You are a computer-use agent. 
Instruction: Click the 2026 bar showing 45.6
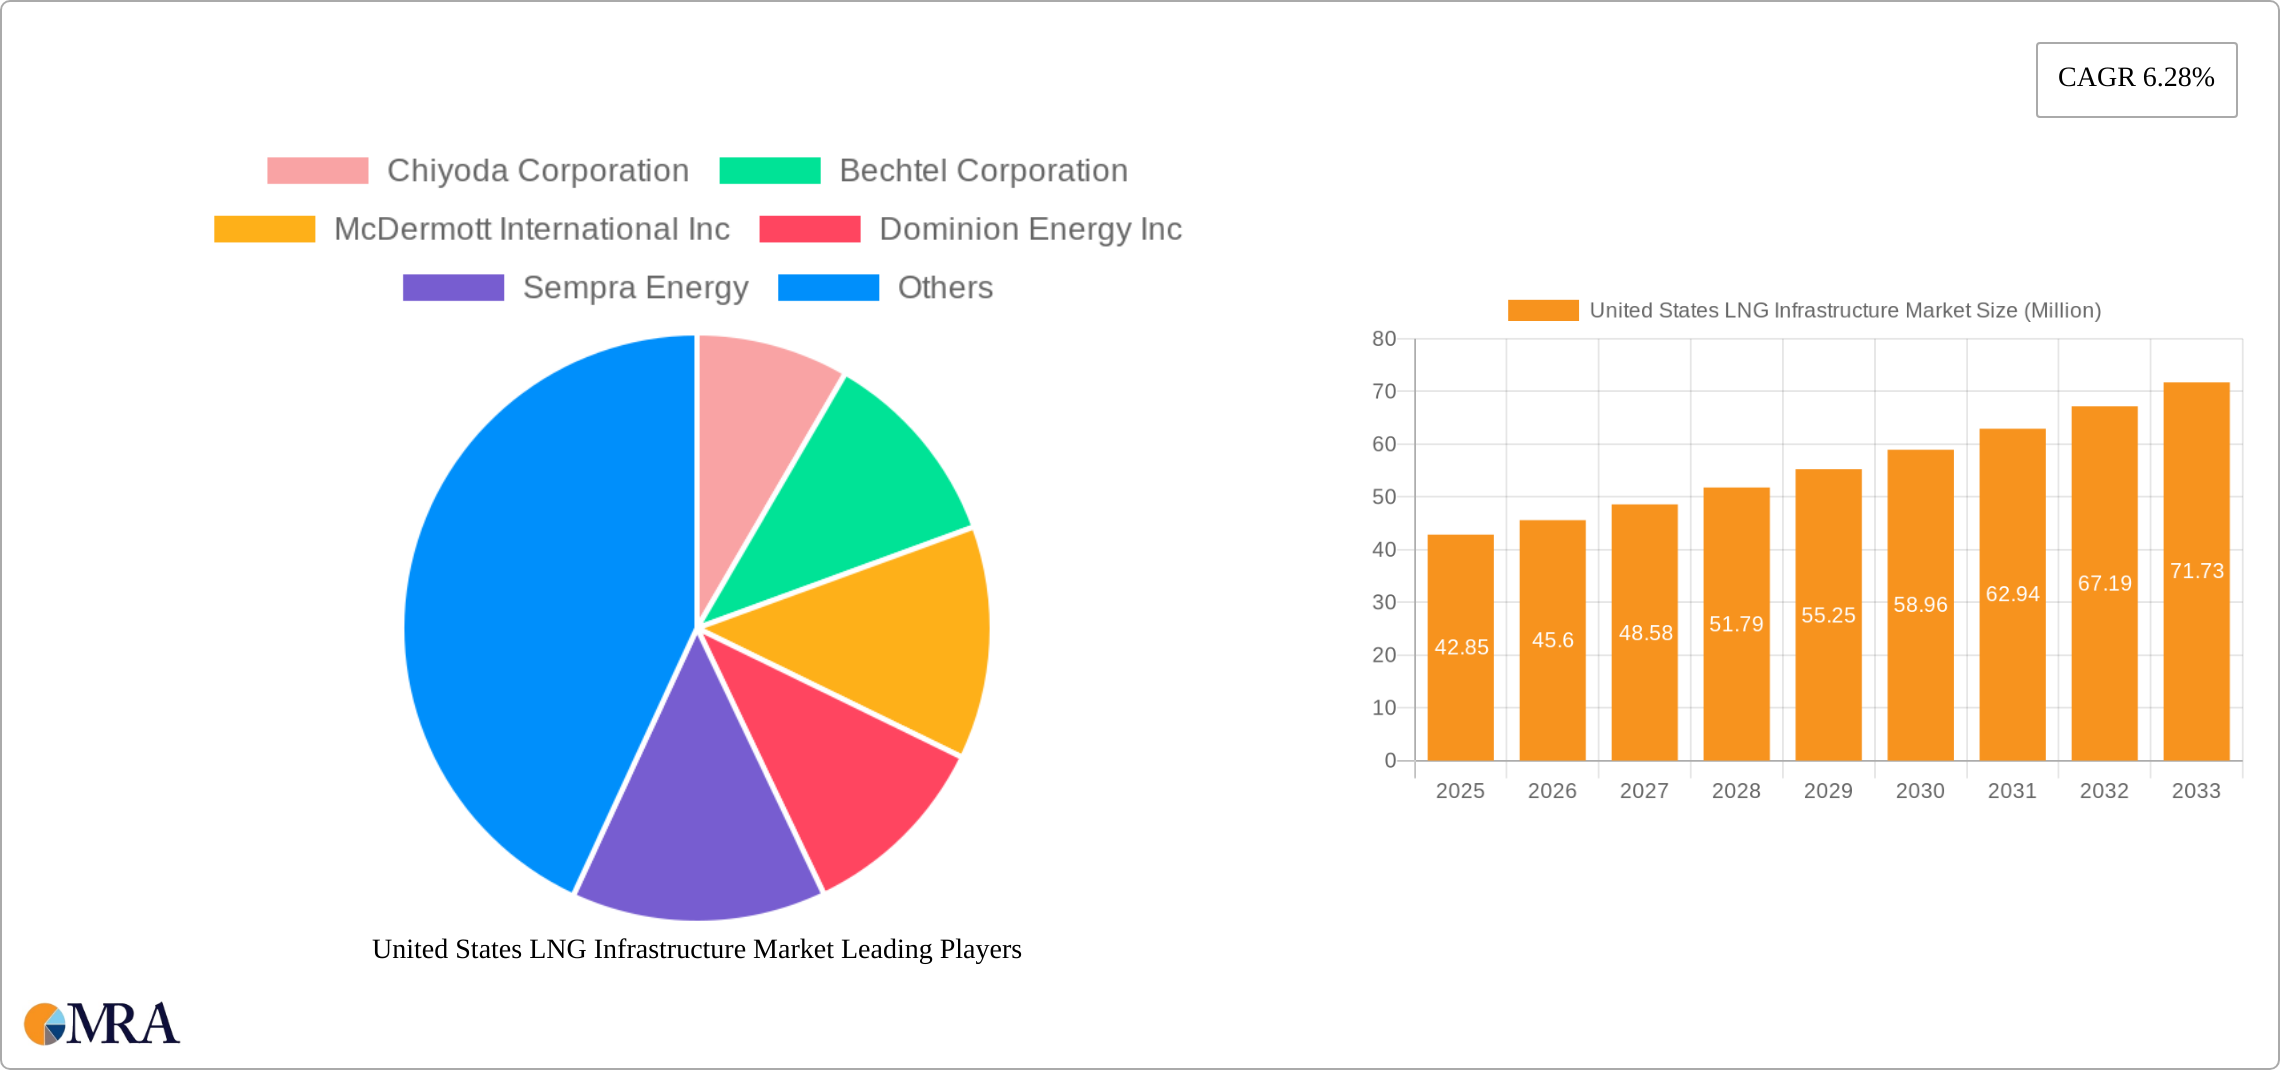pyautogui.click(x=1553, y=640)
